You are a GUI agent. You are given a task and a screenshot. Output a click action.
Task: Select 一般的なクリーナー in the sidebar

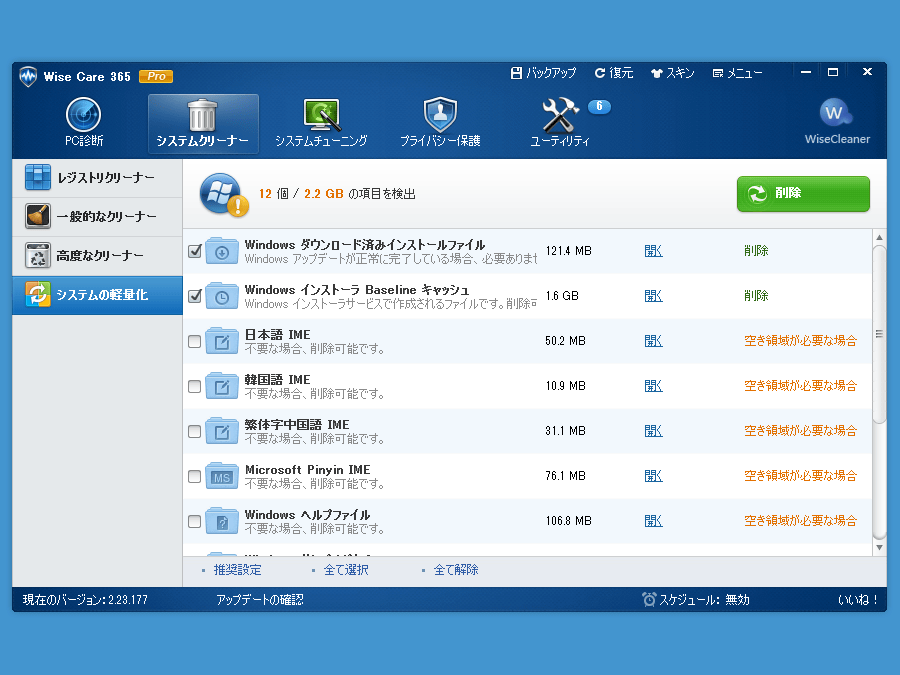(x=98, y=216)
